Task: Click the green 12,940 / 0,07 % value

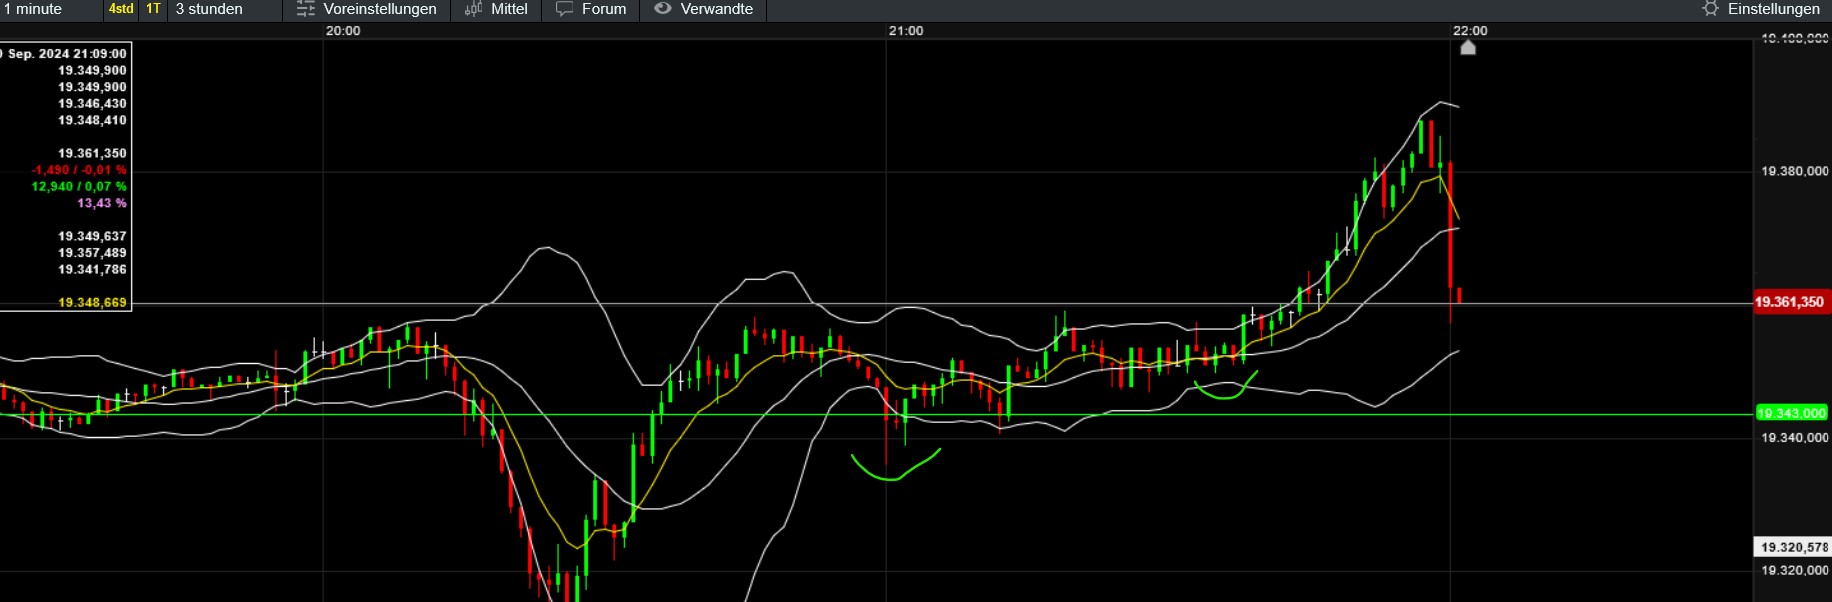Action: [x=79, y=187]
